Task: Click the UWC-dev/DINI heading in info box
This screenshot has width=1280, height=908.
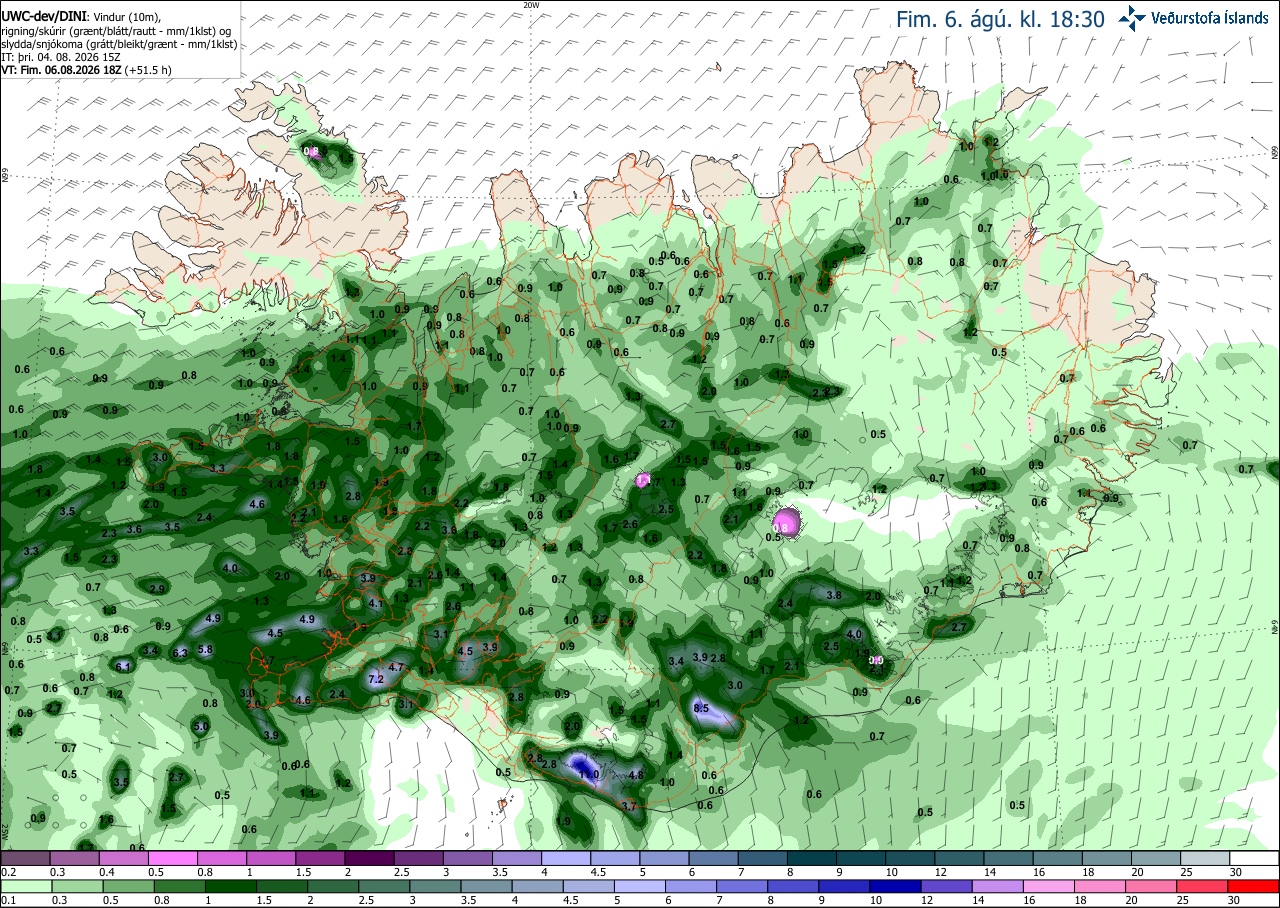Action: 43,18
